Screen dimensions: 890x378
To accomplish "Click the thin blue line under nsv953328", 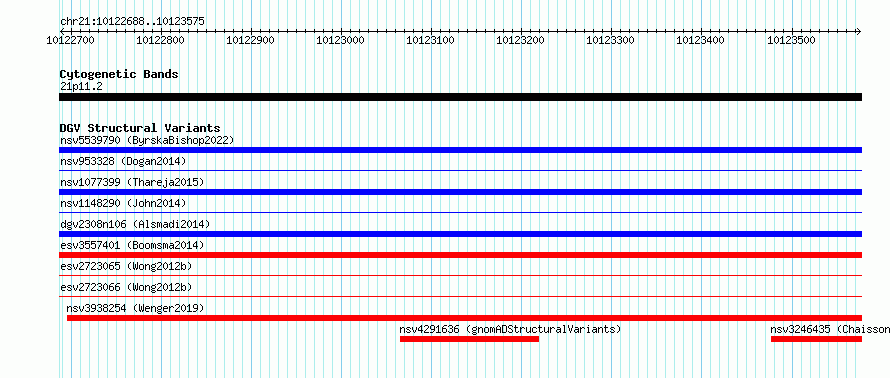I will point(460,170).
